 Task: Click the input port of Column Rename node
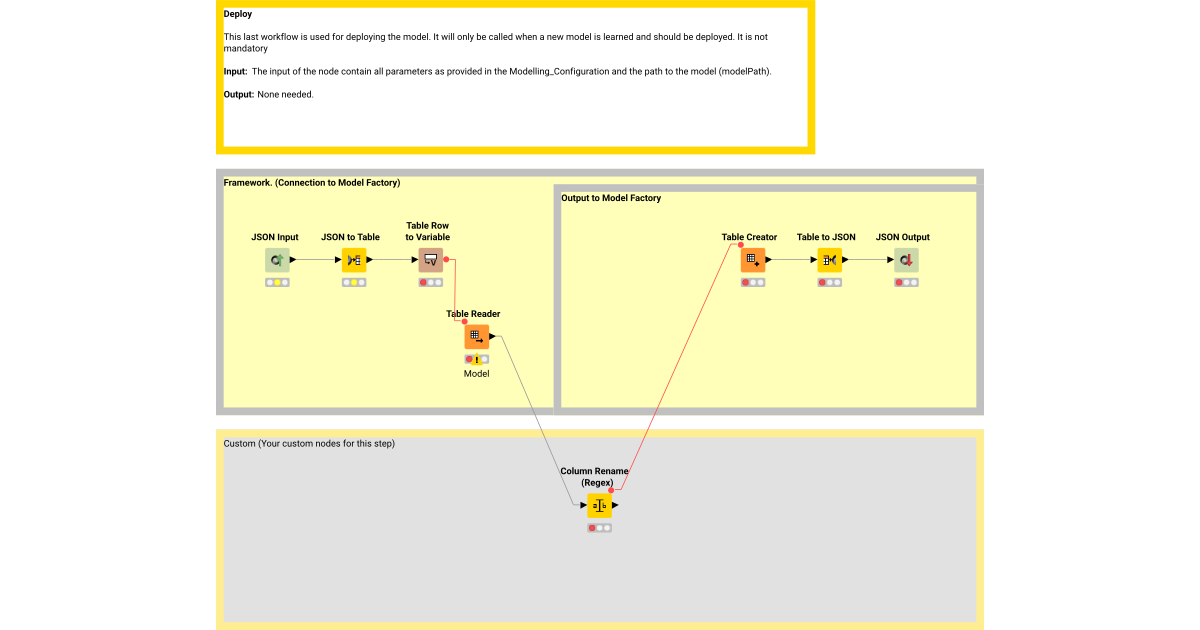(x=585, y=505)
